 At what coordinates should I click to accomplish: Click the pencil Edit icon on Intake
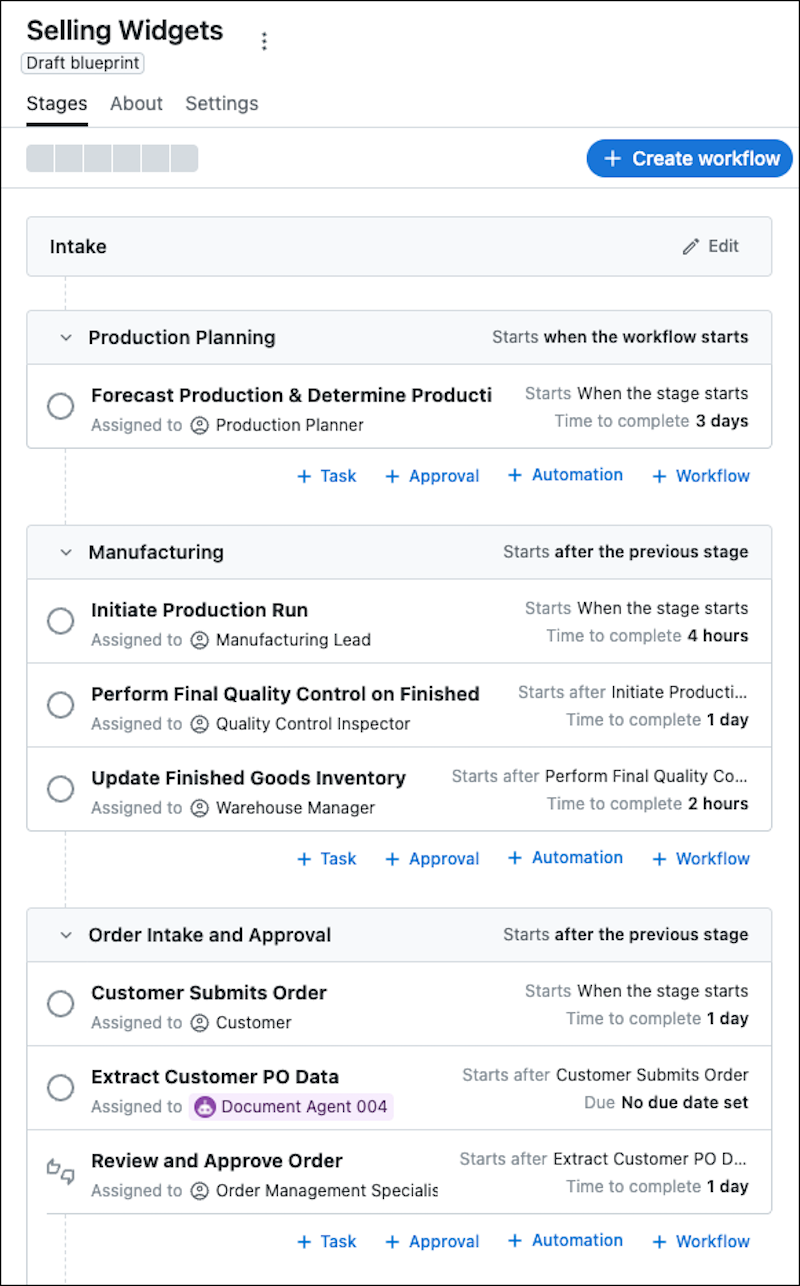[x=691, y=247]
